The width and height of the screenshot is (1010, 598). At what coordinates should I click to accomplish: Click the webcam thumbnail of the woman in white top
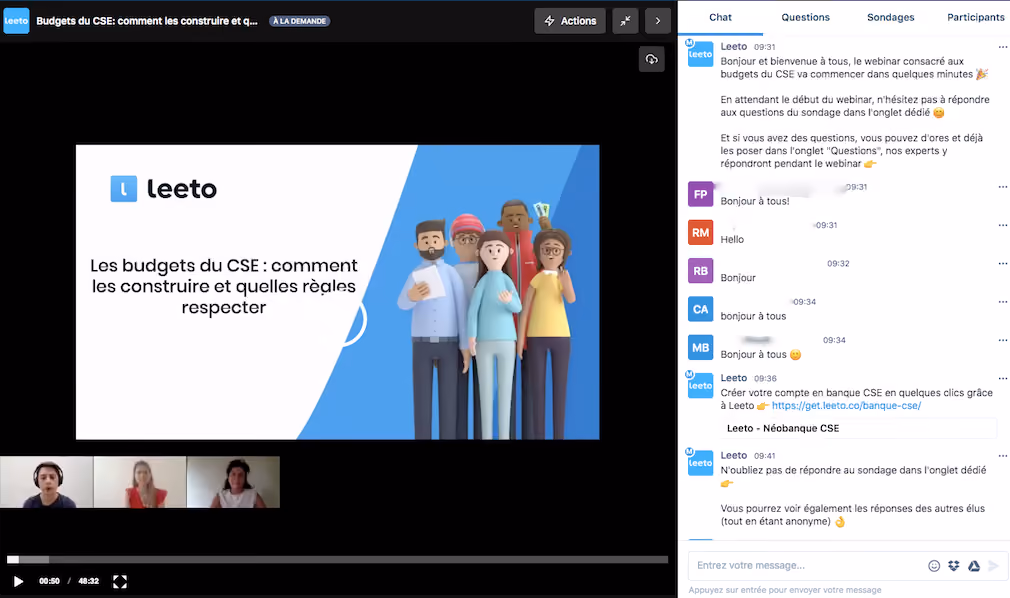click(x=233, y=482)
